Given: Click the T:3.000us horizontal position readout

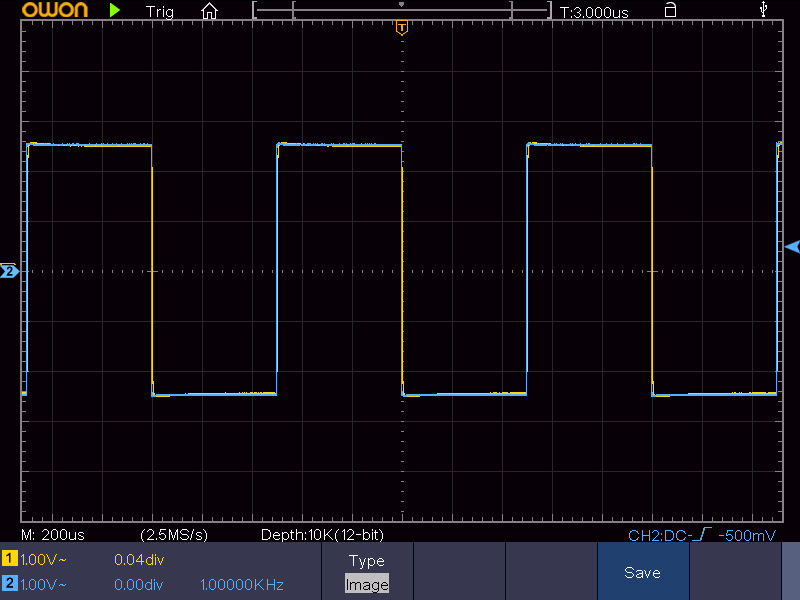Looking at the screenshot, I should (x=594, y=12).
